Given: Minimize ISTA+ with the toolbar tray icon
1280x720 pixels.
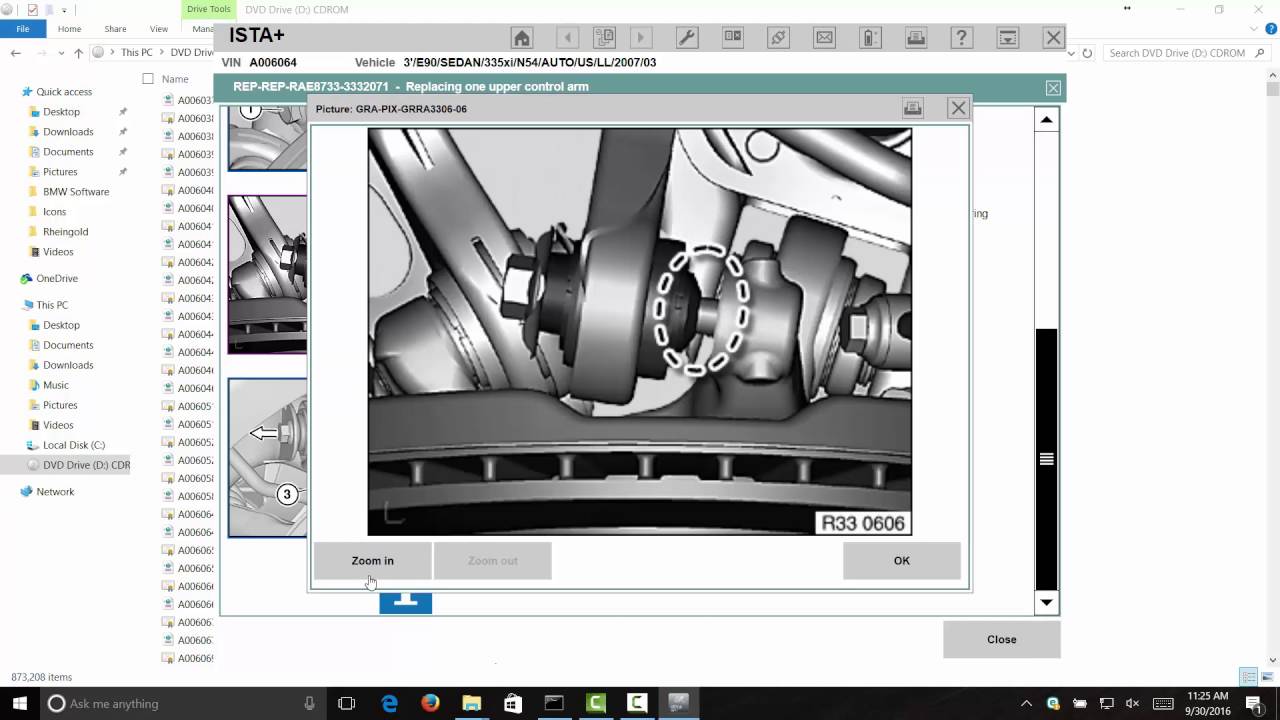Looking at the screenshot, I should click(1008, 38).
